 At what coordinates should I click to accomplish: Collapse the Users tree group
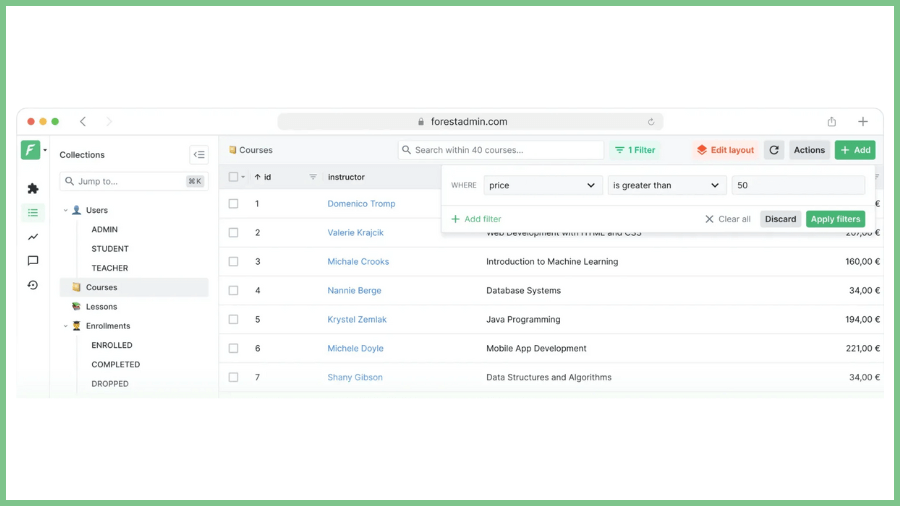point(66,211)
